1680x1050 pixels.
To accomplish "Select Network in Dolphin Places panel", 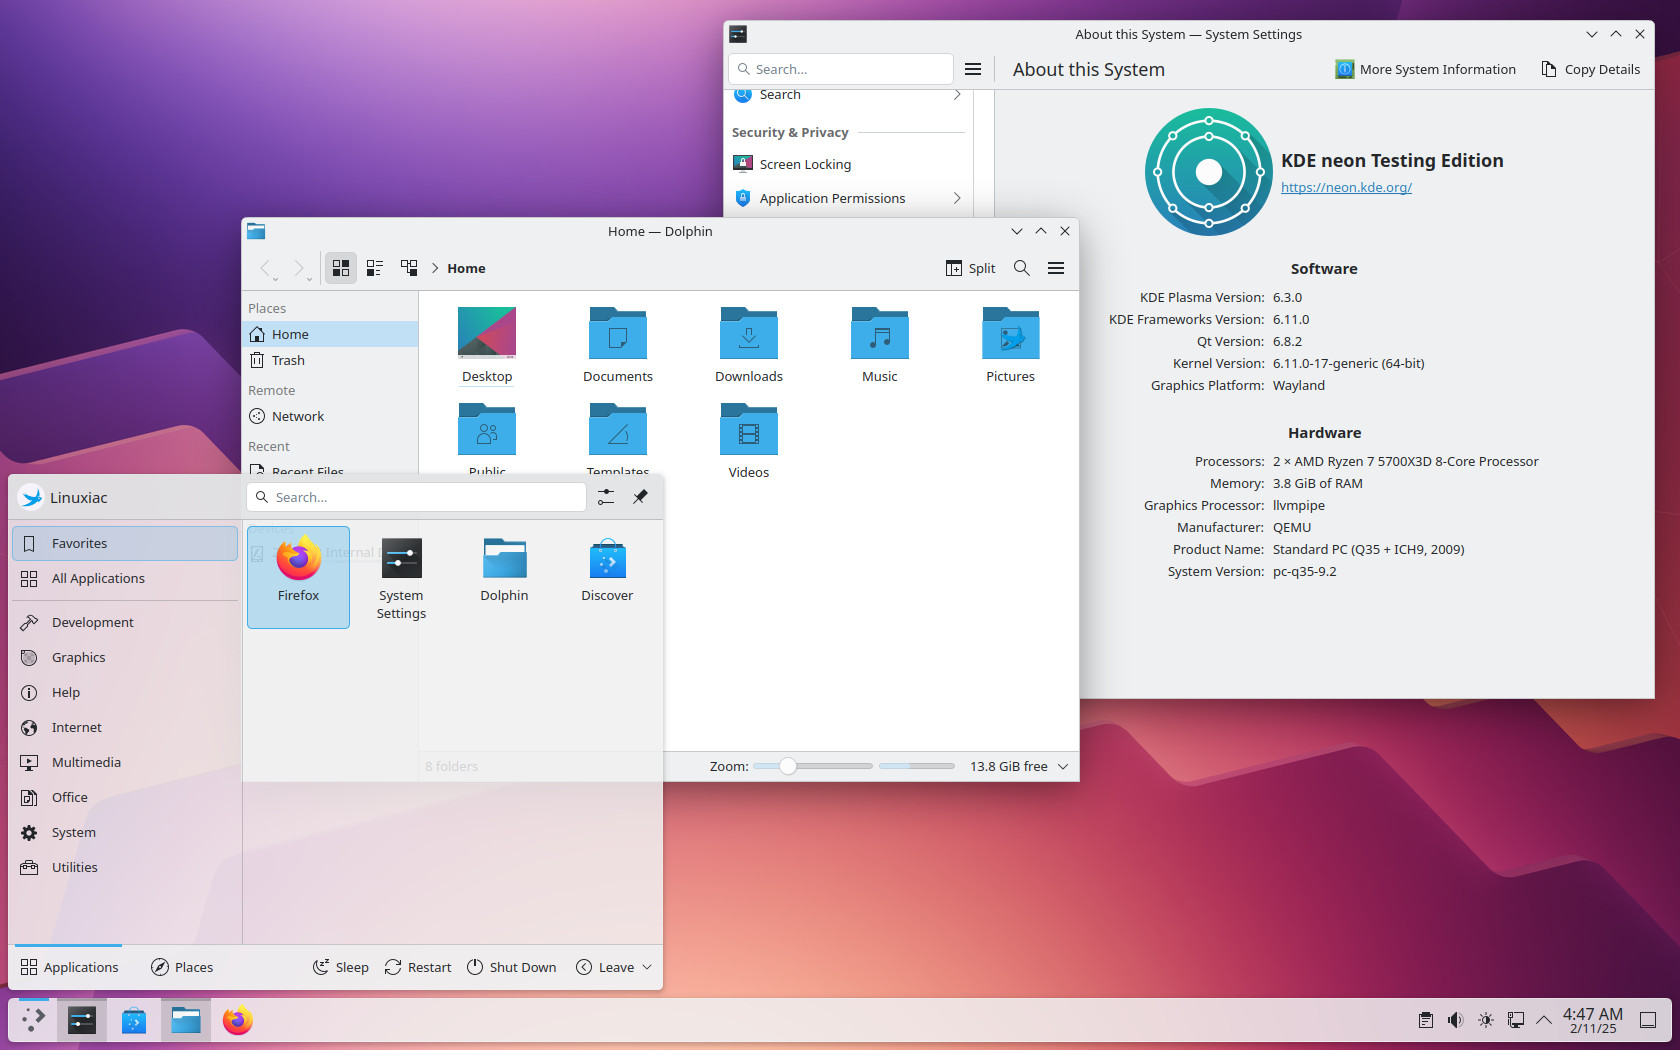I will pos(331,416).
